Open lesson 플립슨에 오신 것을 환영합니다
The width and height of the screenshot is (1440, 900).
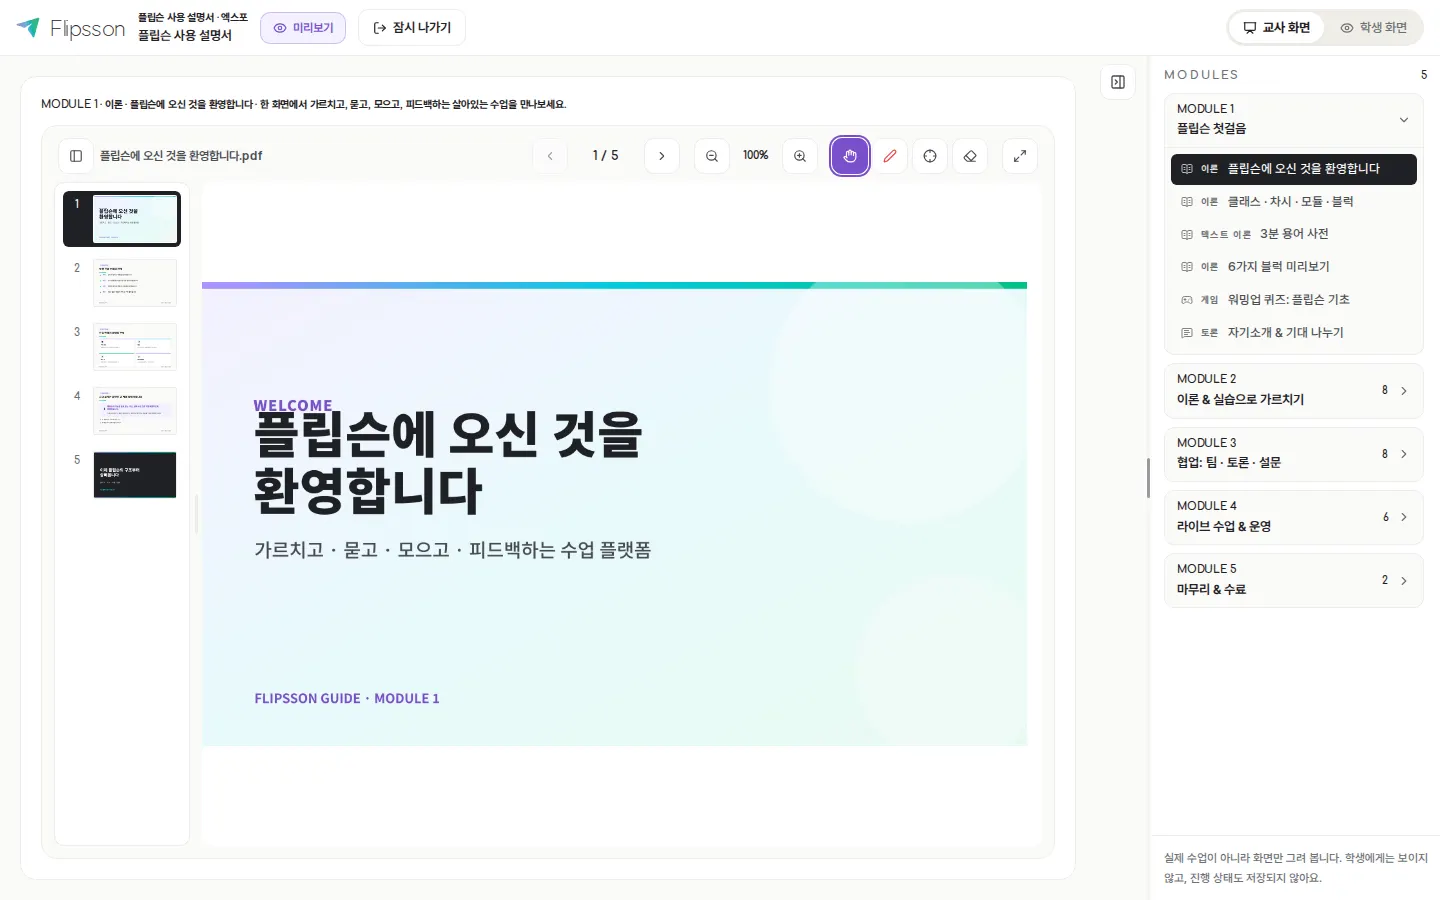click(1293, 169)
